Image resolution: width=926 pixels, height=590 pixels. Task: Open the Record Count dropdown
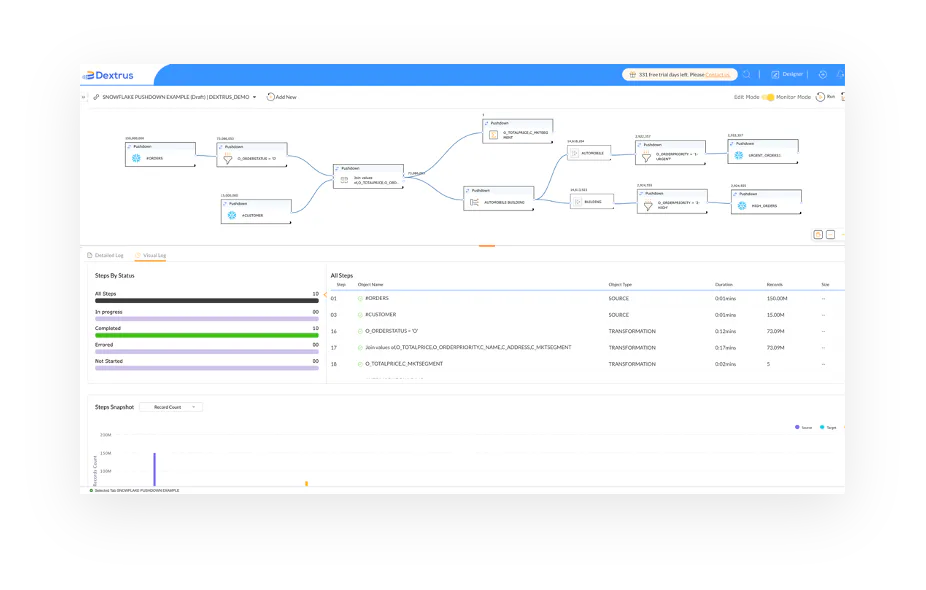[x=171, y=407]
